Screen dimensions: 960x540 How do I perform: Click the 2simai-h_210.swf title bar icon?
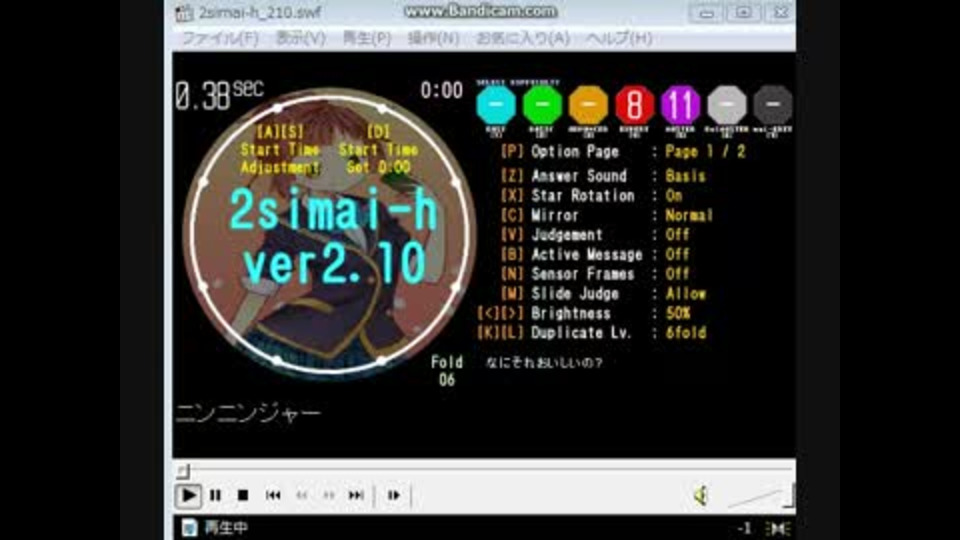pos(184,13)
